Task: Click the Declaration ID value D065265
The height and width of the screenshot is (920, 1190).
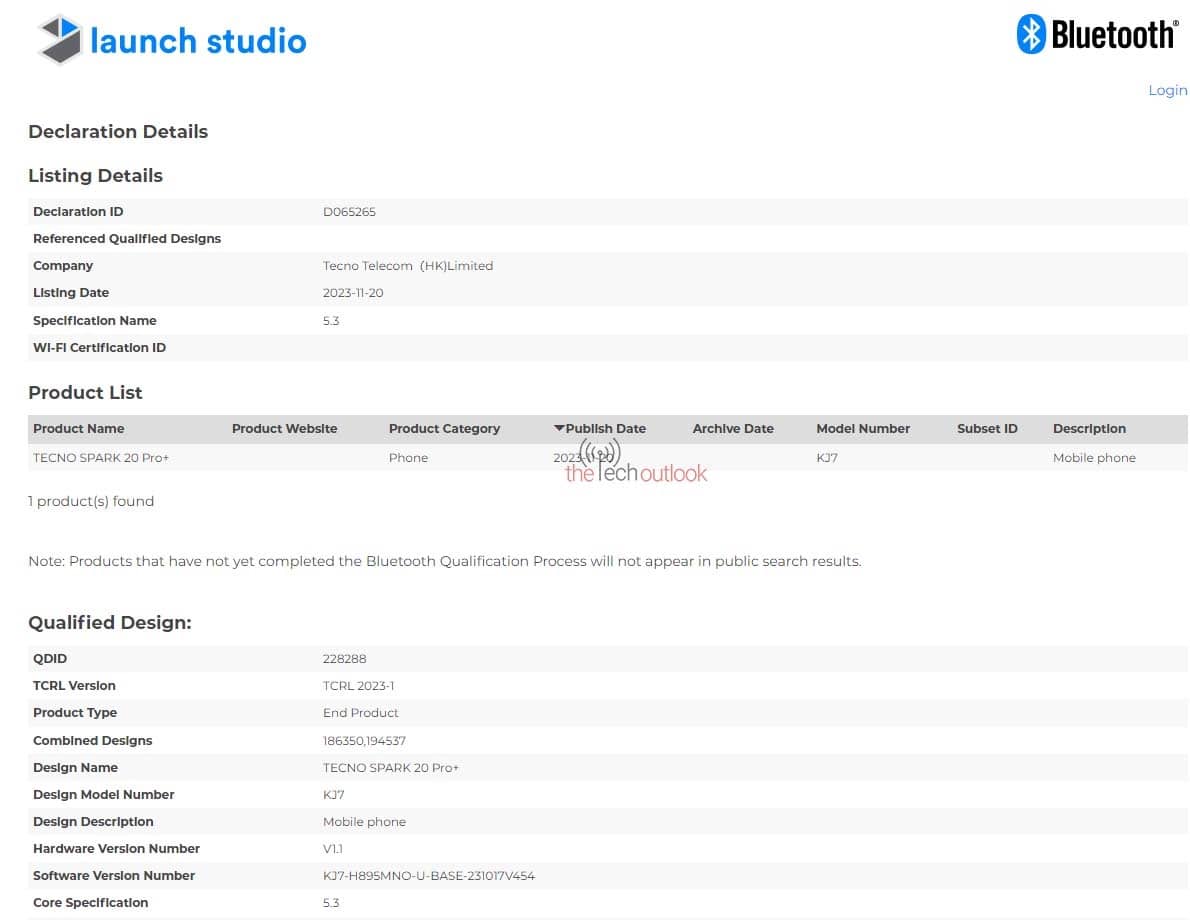Action: (349, 211)
